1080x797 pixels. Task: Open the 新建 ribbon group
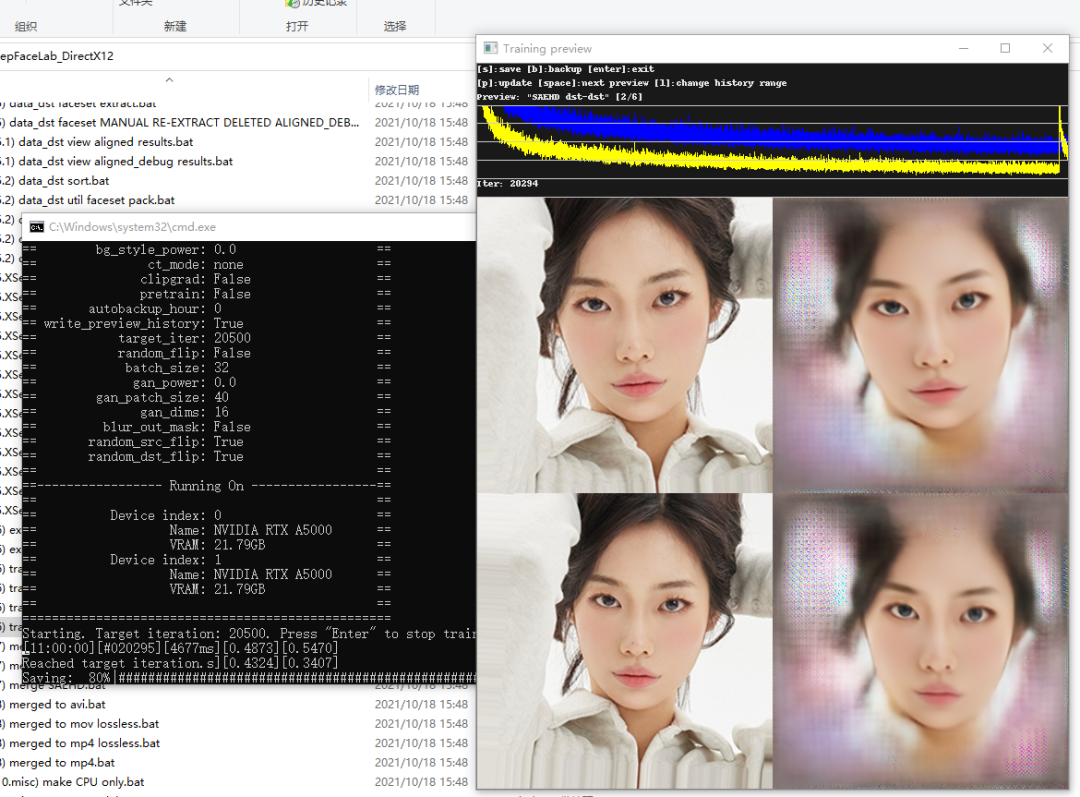click(175, 26)
